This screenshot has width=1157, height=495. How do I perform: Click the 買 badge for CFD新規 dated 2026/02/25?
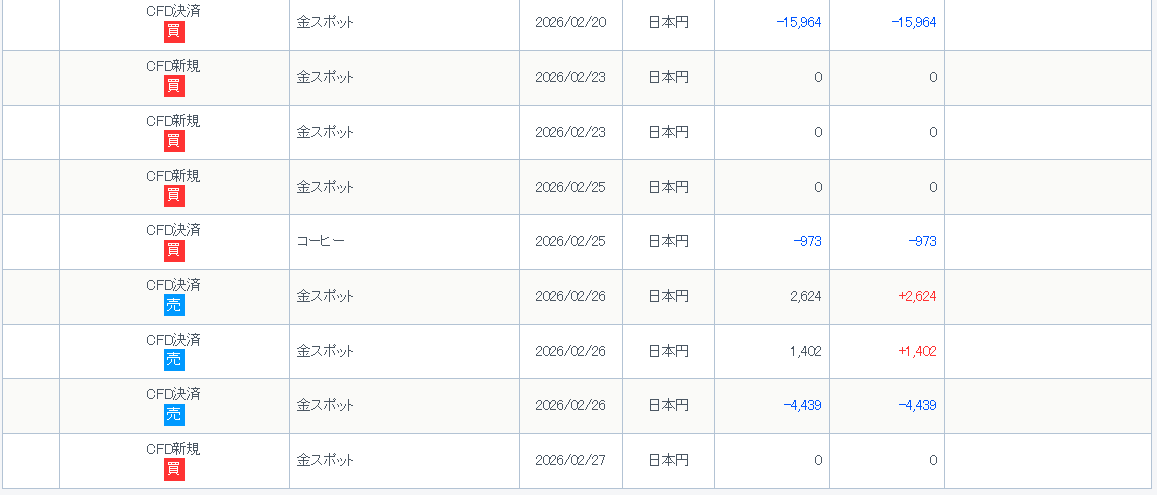(x=174, y=196)
